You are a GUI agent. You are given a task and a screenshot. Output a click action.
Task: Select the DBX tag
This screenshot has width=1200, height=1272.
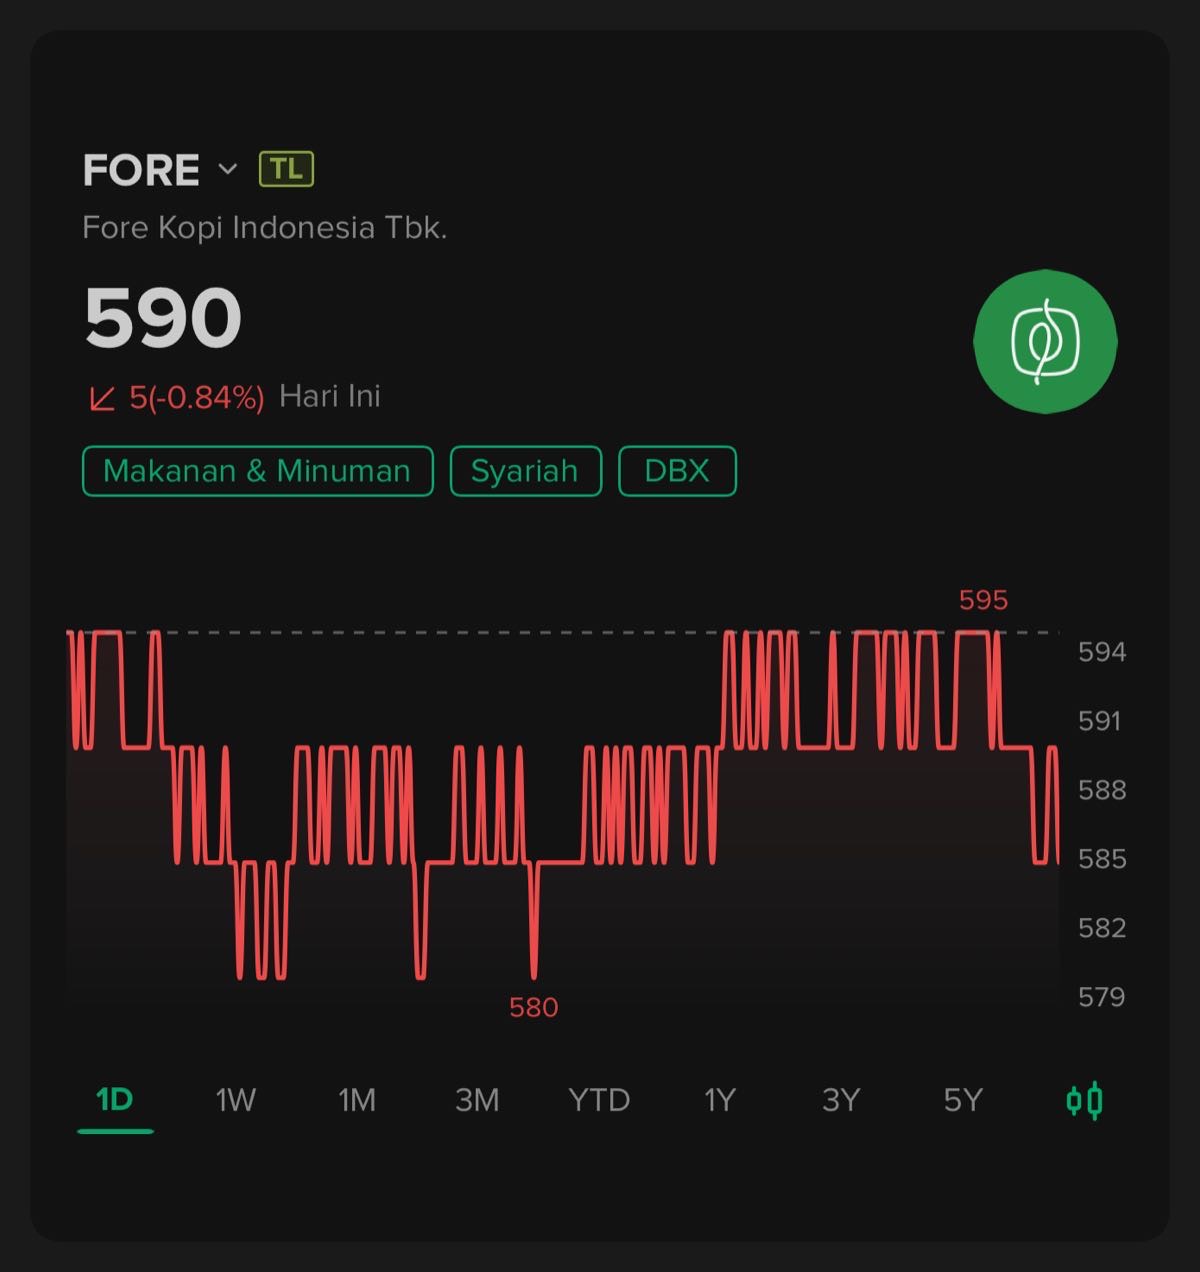(x=677, y=471)
